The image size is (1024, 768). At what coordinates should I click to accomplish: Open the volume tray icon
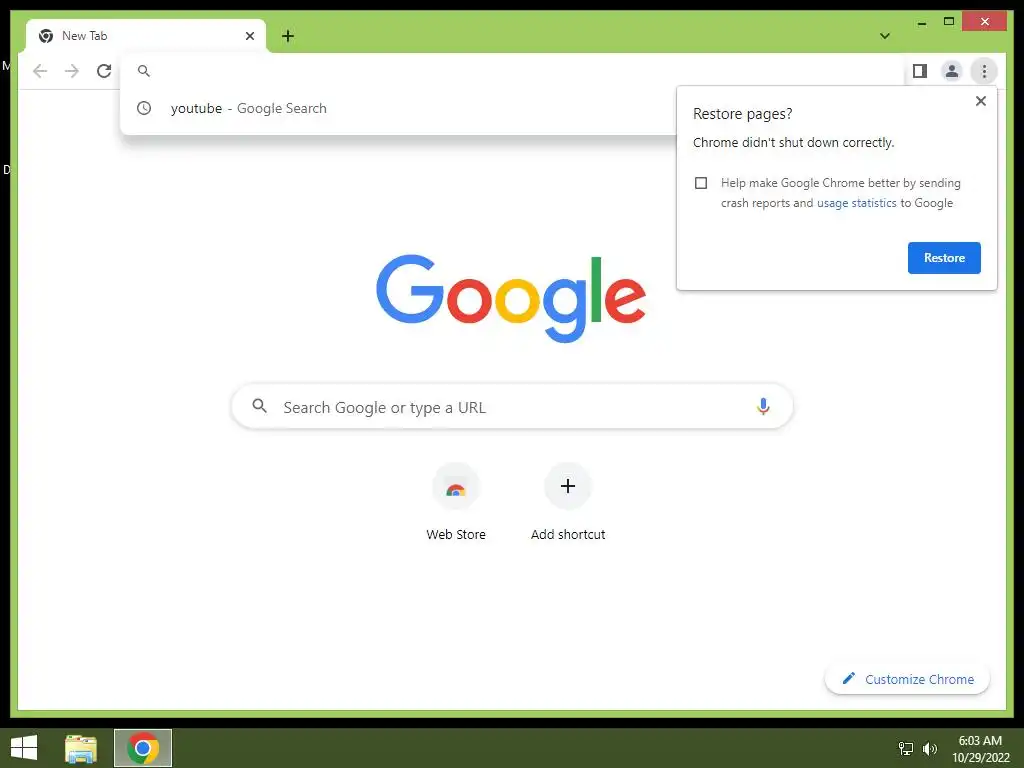click(929, 748)
